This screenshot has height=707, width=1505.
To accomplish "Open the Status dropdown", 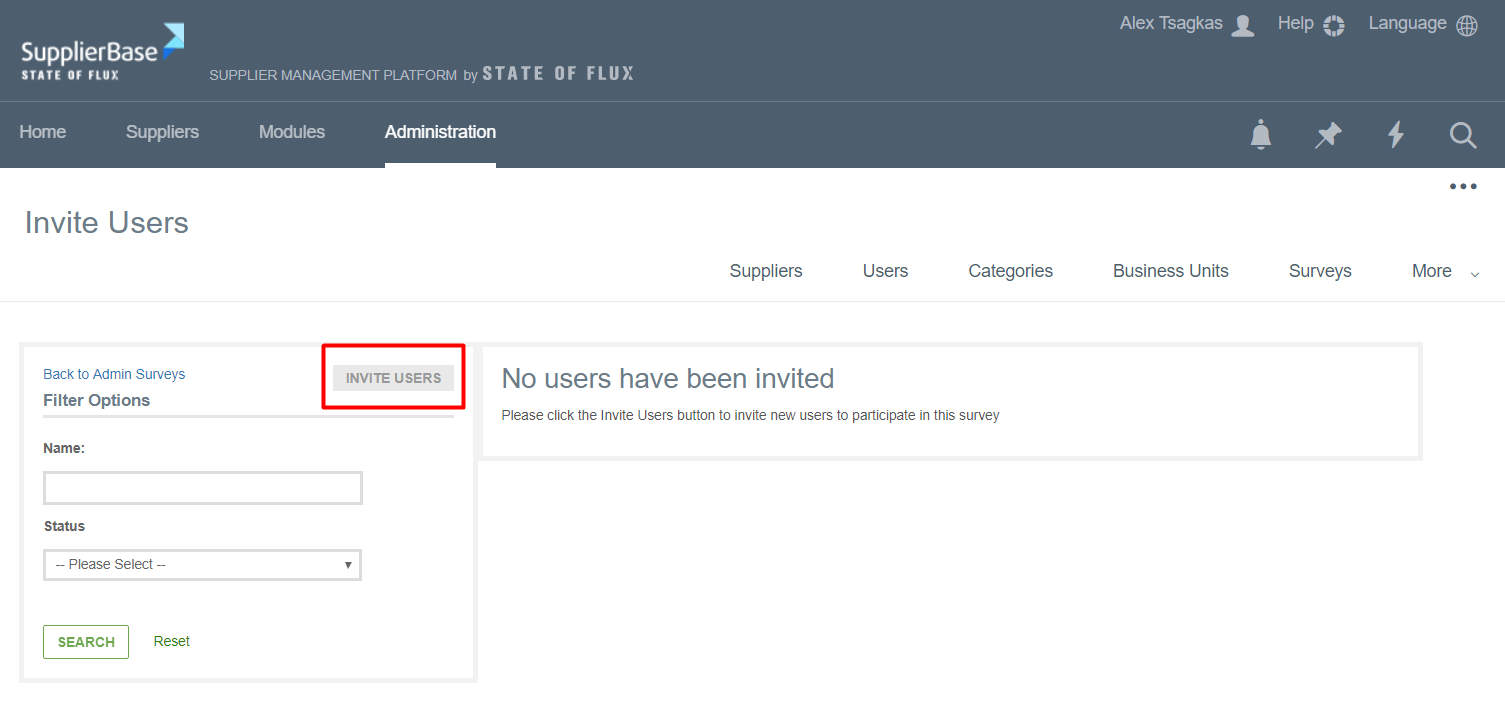I will (x=202, y=565).
